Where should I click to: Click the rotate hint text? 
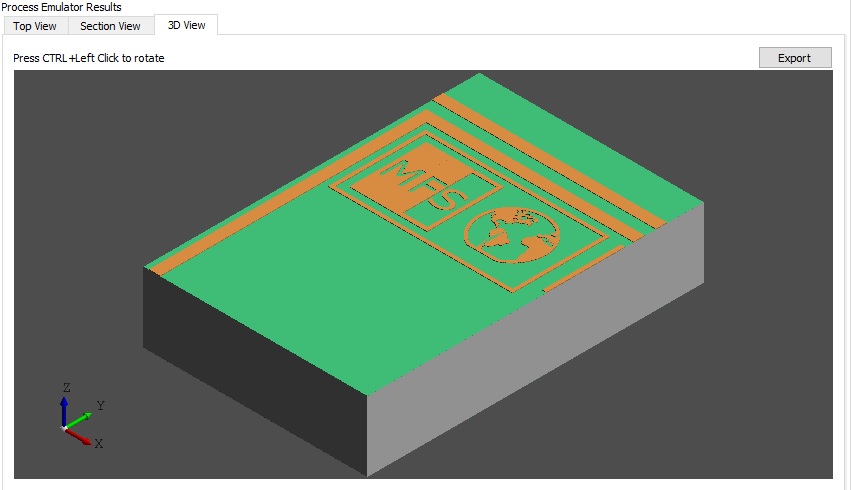[x=89, y=58]
